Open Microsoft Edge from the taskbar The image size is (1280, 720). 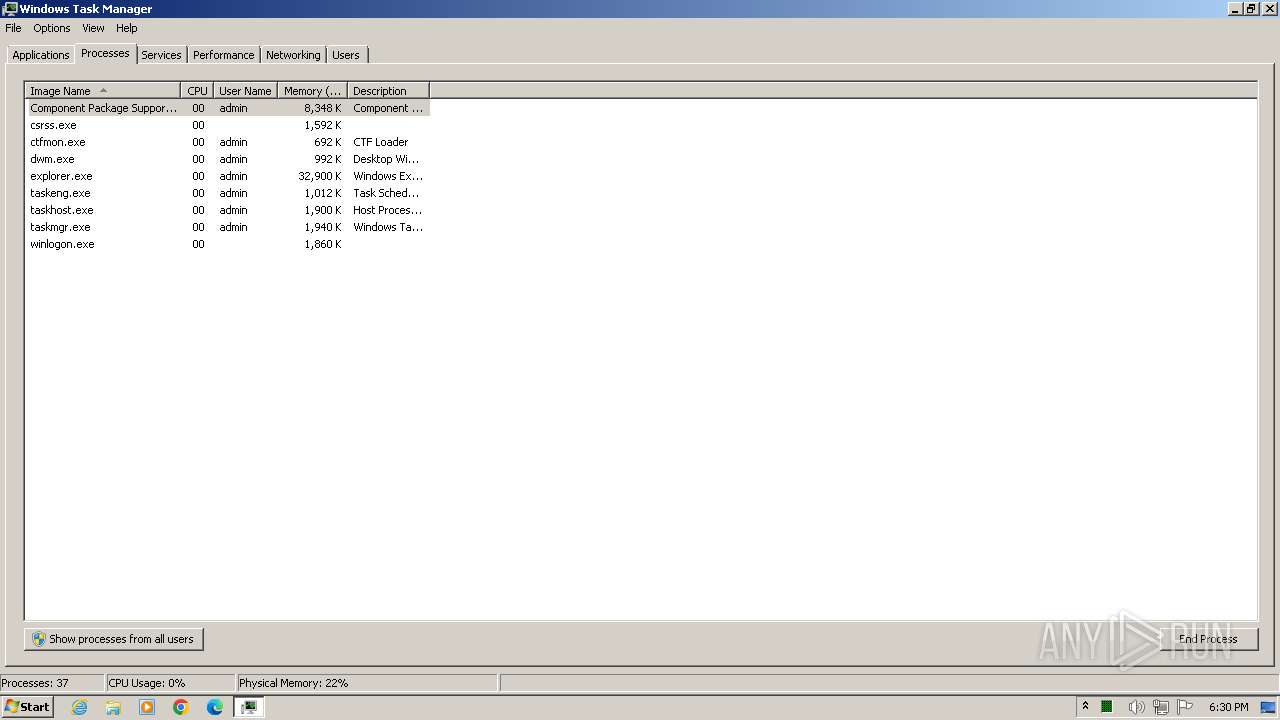(215, 707)
